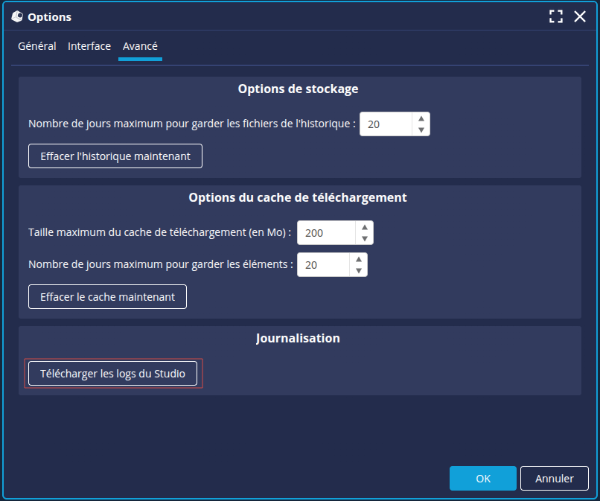Click the Options window logo icon

(15, 17)
